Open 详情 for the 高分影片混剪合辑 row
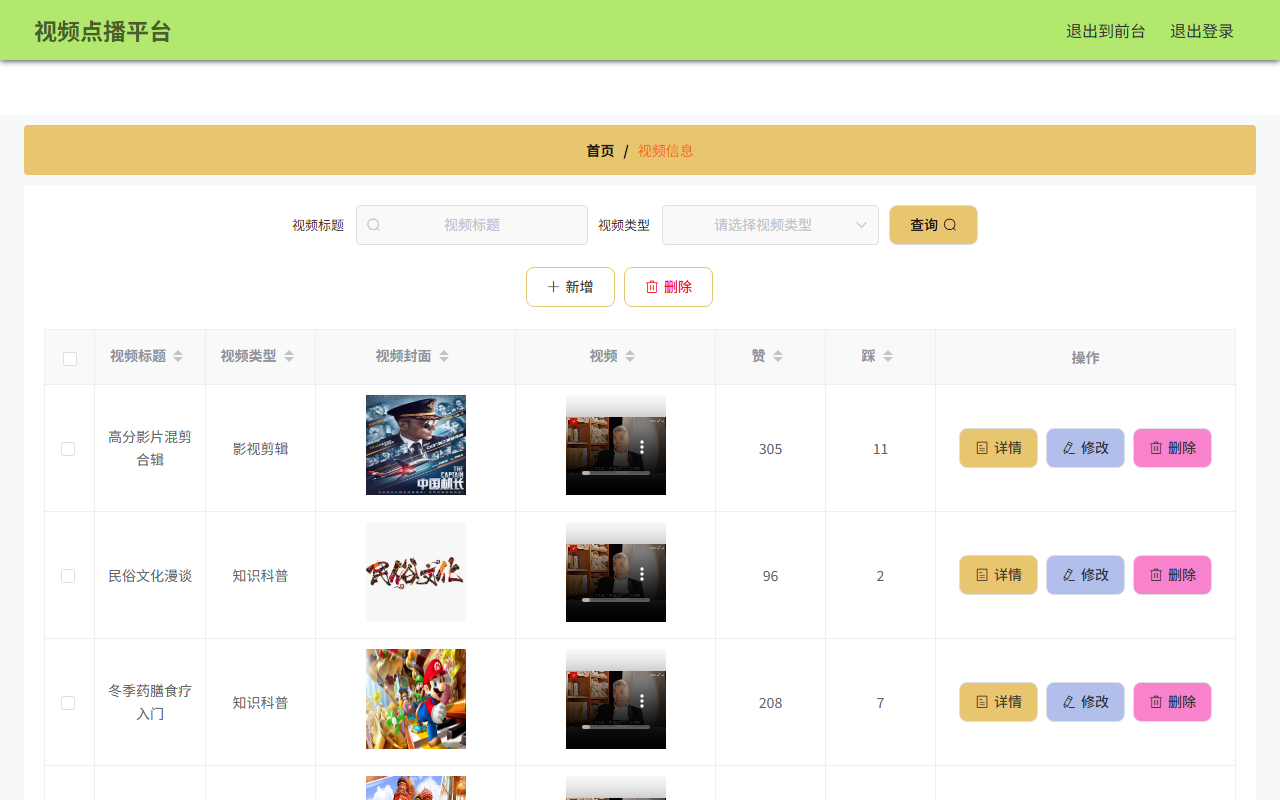The height and width of the screenshot is (800, 1280). (x=998, y=448)
